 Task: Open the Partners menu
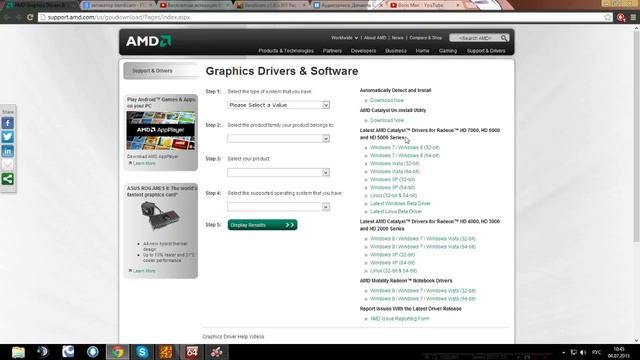(332, 51)
